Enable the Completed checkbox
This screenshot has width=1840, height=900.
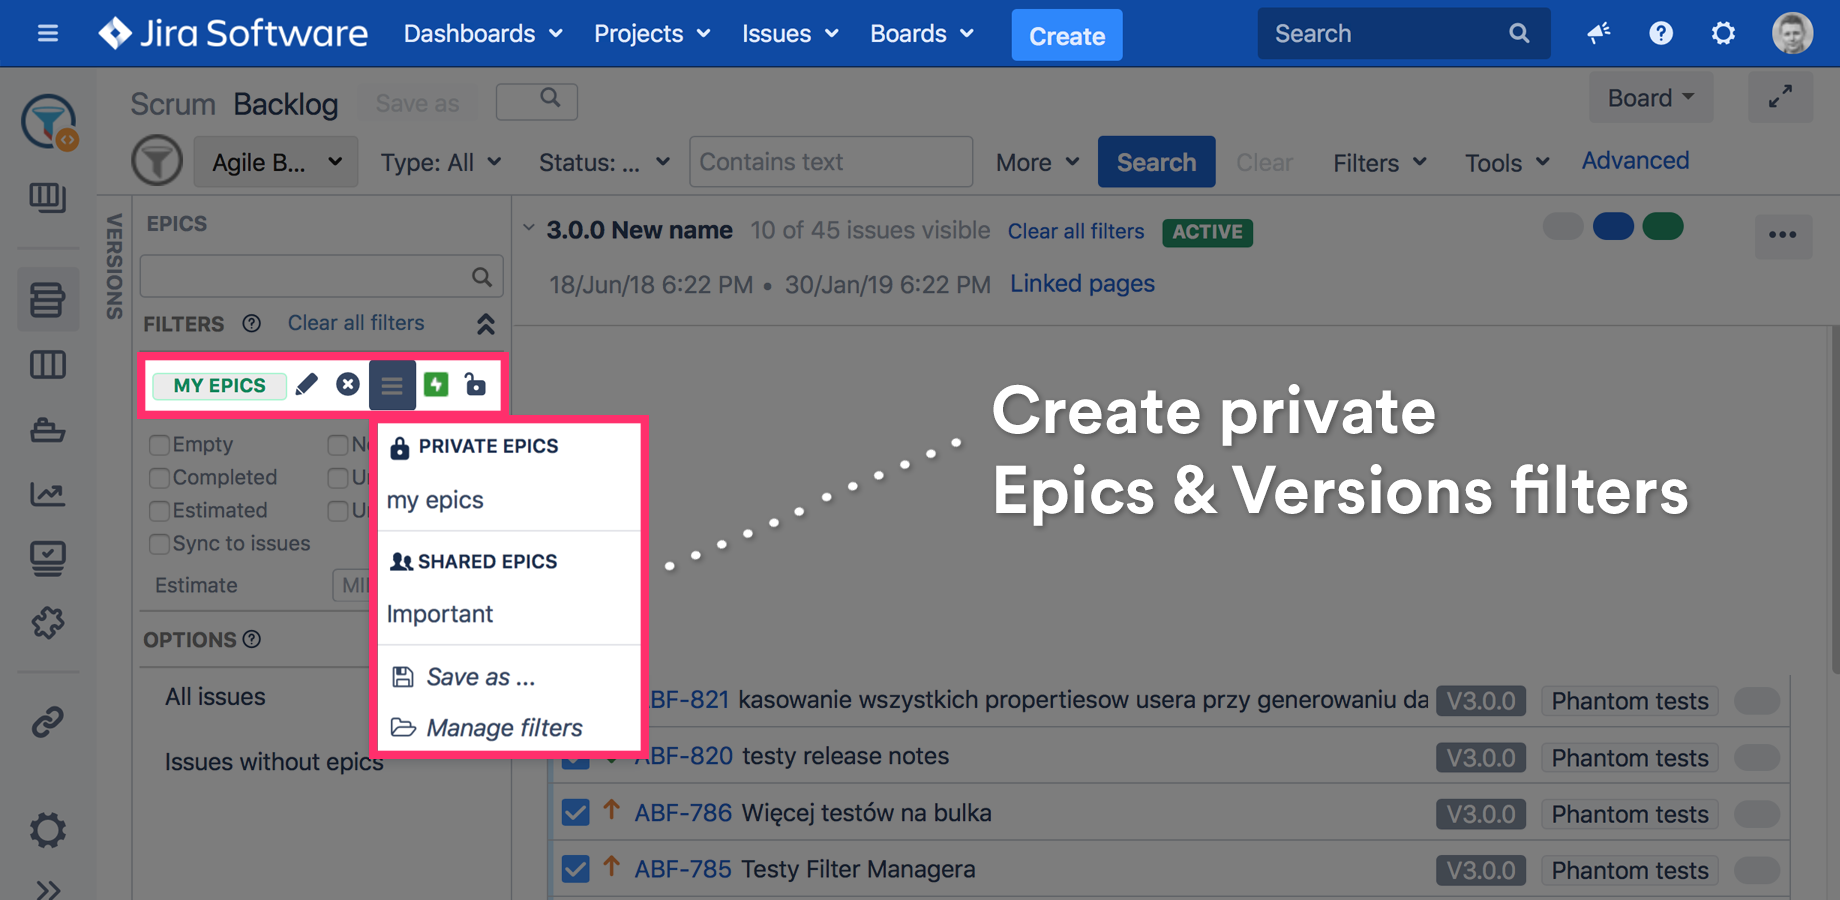pos(159,478)
